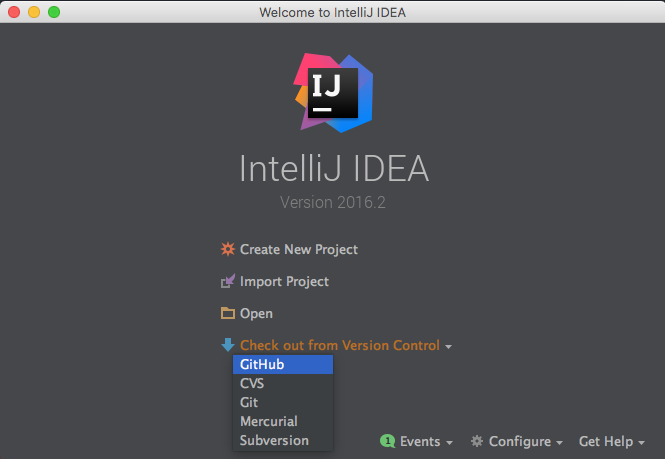Open the Events dropdown arrow

[x=450, y=442]
